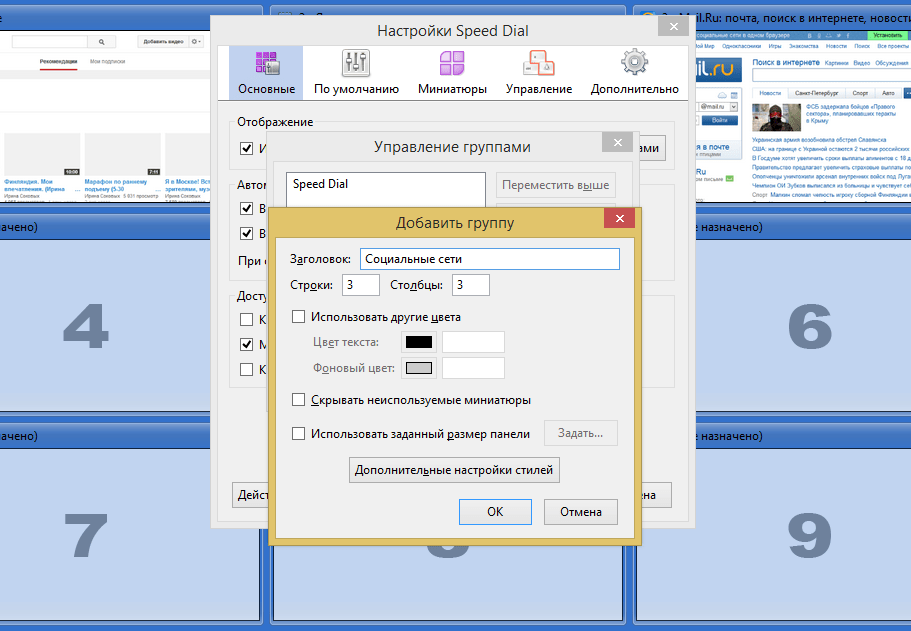This screenshot has height=631, width=911.
Task: Click the Столбцы number field
Action: 471,285
